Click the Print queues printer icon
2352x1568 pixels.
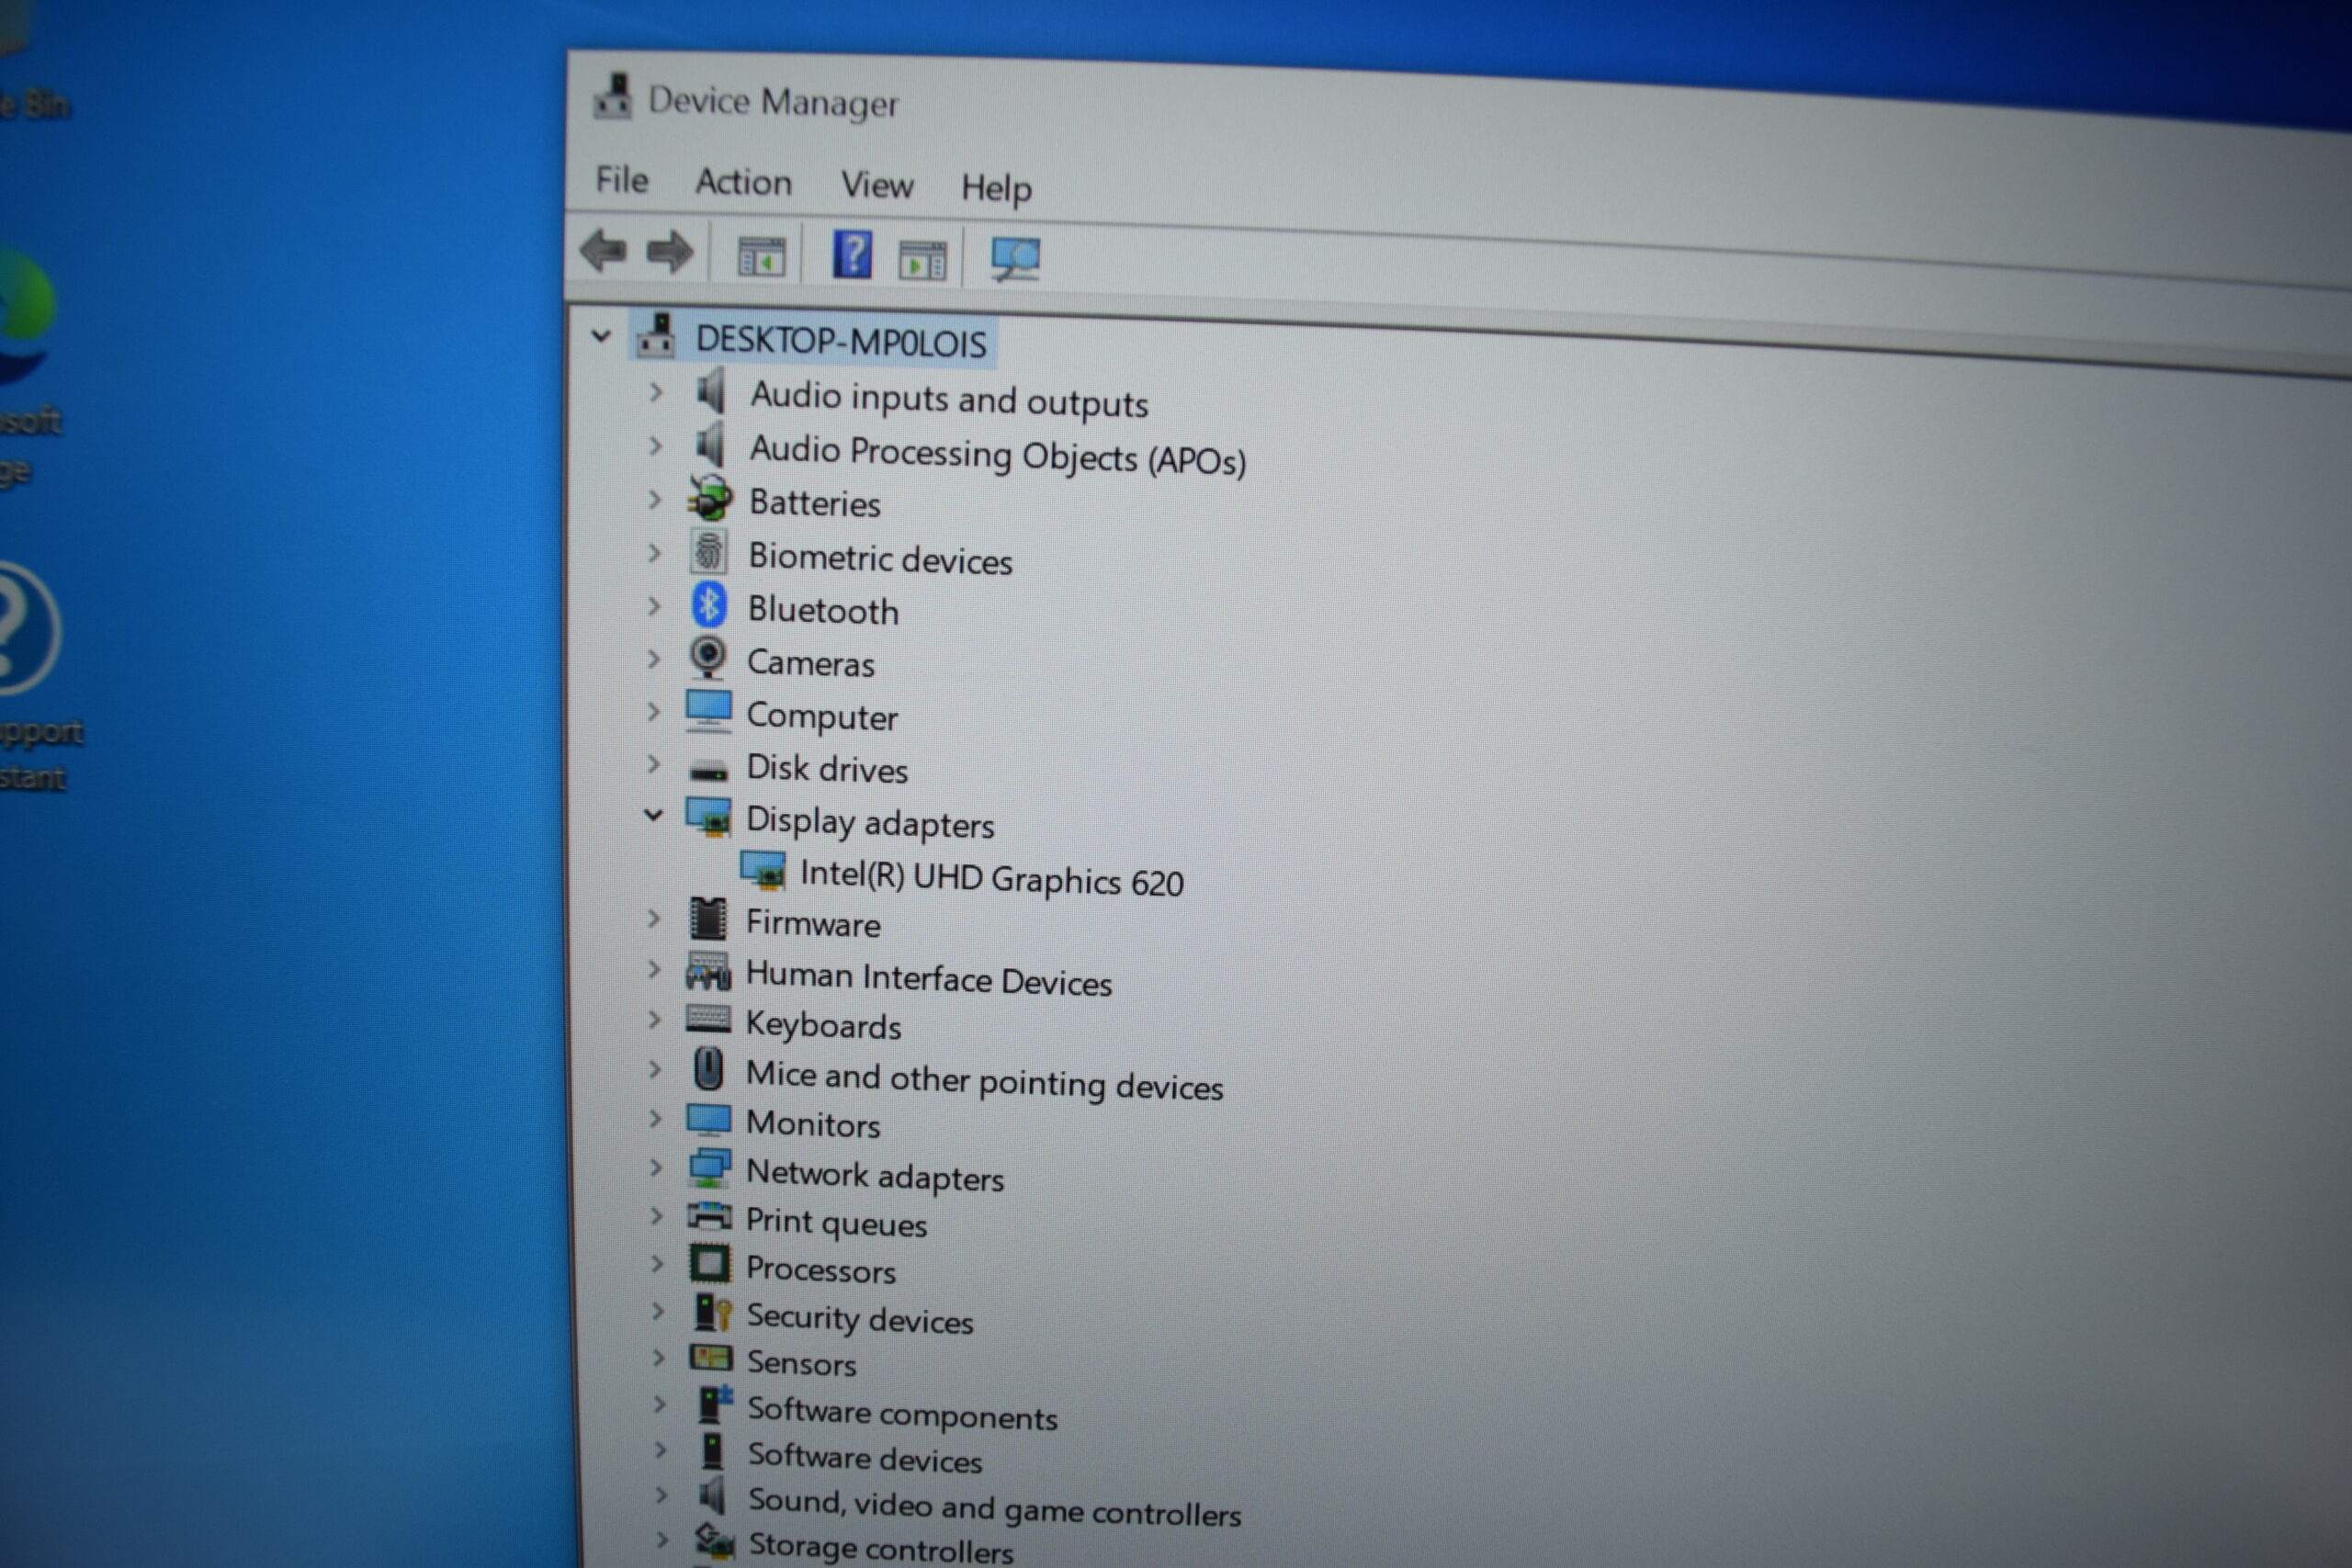709,1216
